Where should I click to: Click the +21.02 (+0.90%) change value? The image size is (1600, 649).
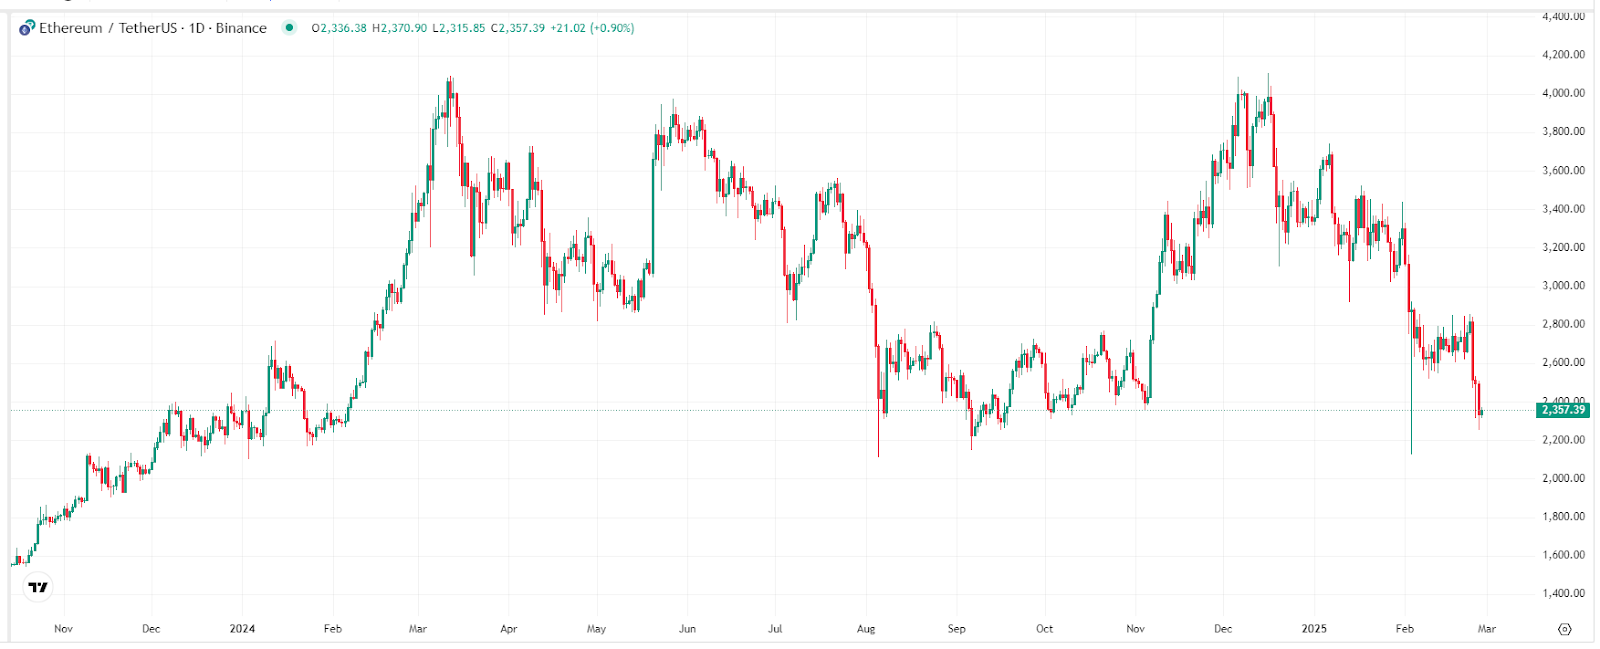point(592,28)
